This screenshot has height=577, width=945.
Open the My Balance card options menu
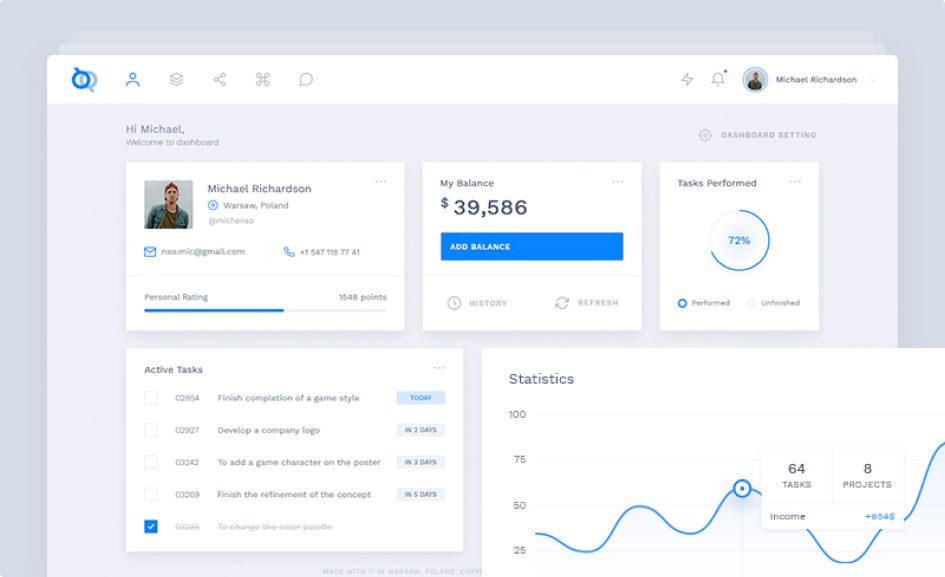618,182
